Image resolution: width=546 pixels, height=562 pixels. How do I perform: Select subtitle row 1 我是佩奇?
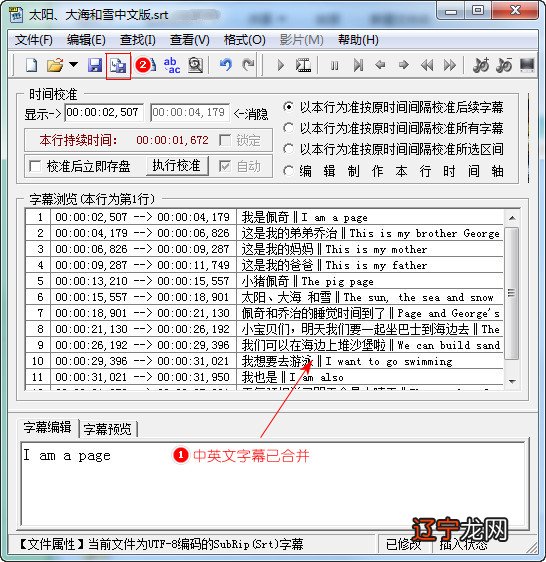point(265,217)
